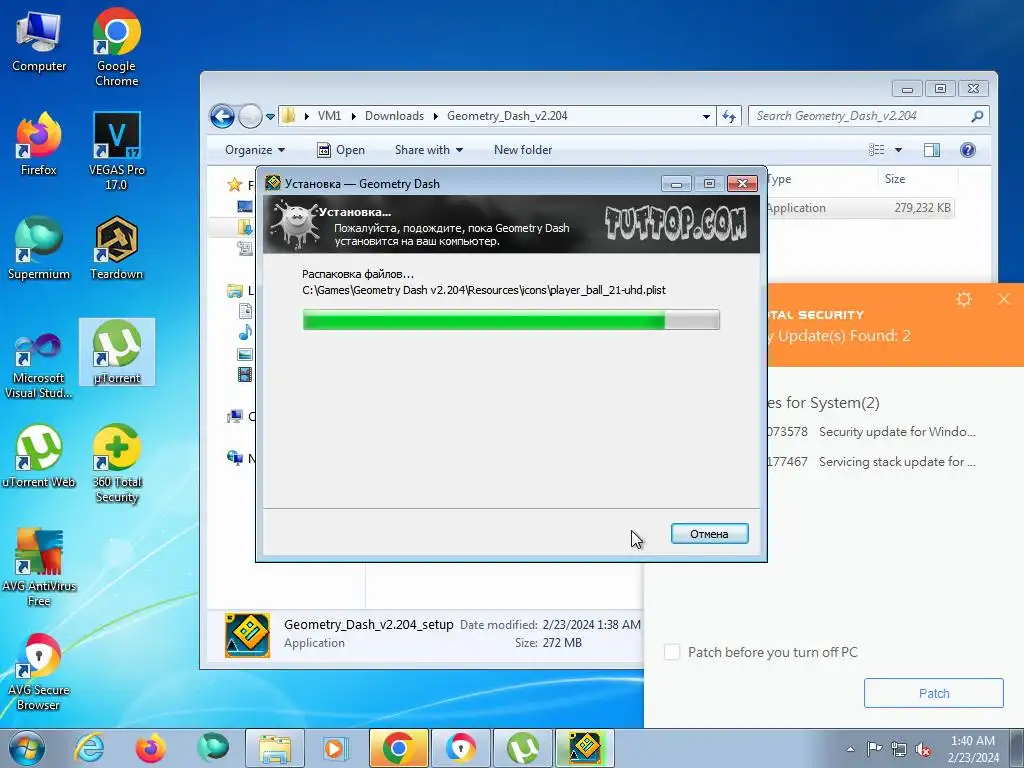Expand the view options dropdown arrow
Image resolution: width=1024 pixels, height=768 pixels.
click(x=898, y=150)
